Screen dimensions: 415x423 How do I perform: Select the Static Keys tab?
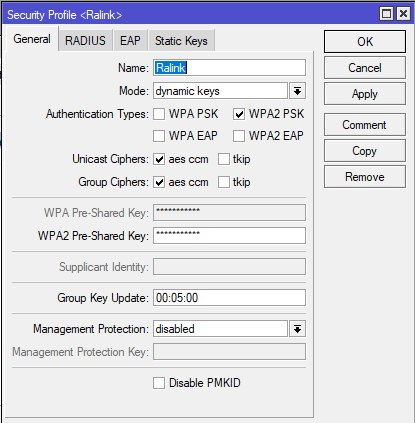(181, 40)
